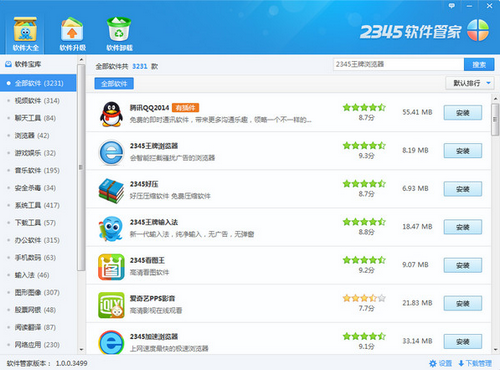Click the 55.41 MB size text
Image resolution: width=500 pixels, height=370 pixels.
tap(417, 112)
